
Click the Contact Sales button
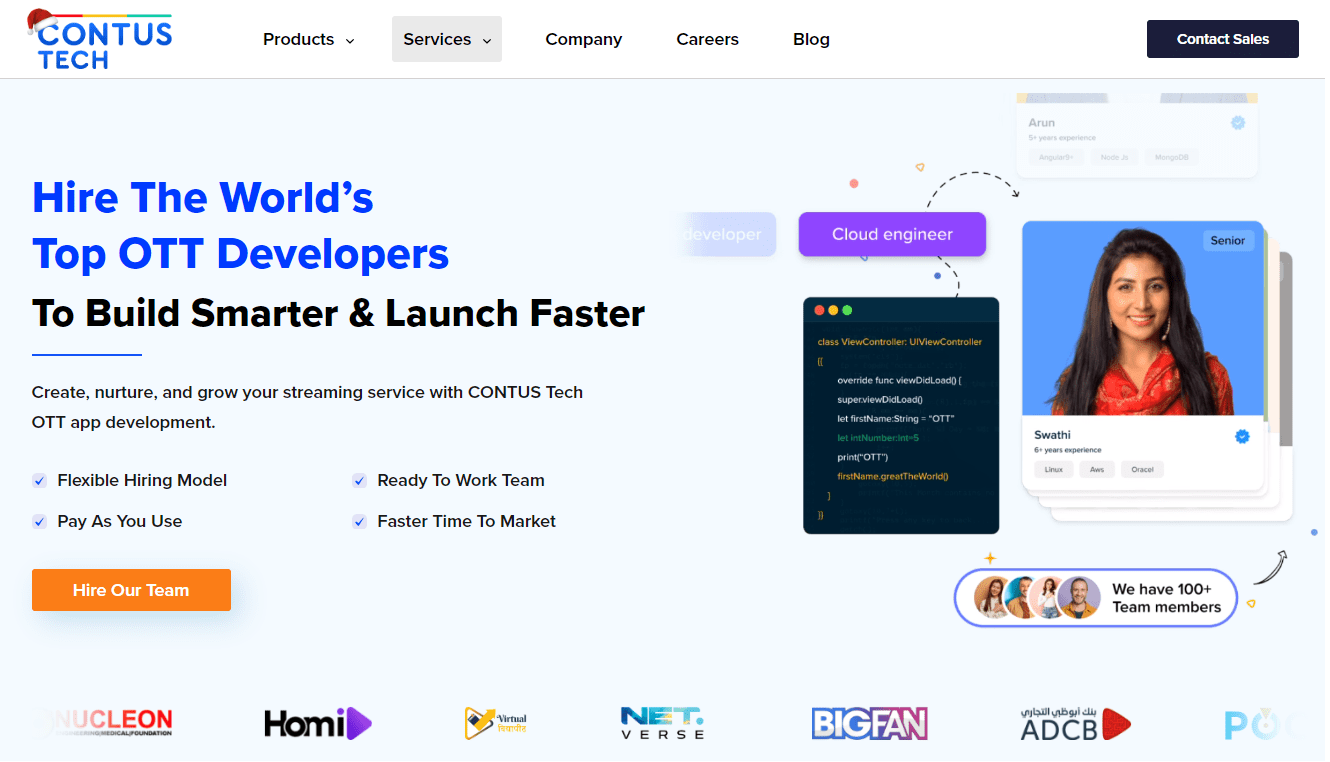(1222, 39)
